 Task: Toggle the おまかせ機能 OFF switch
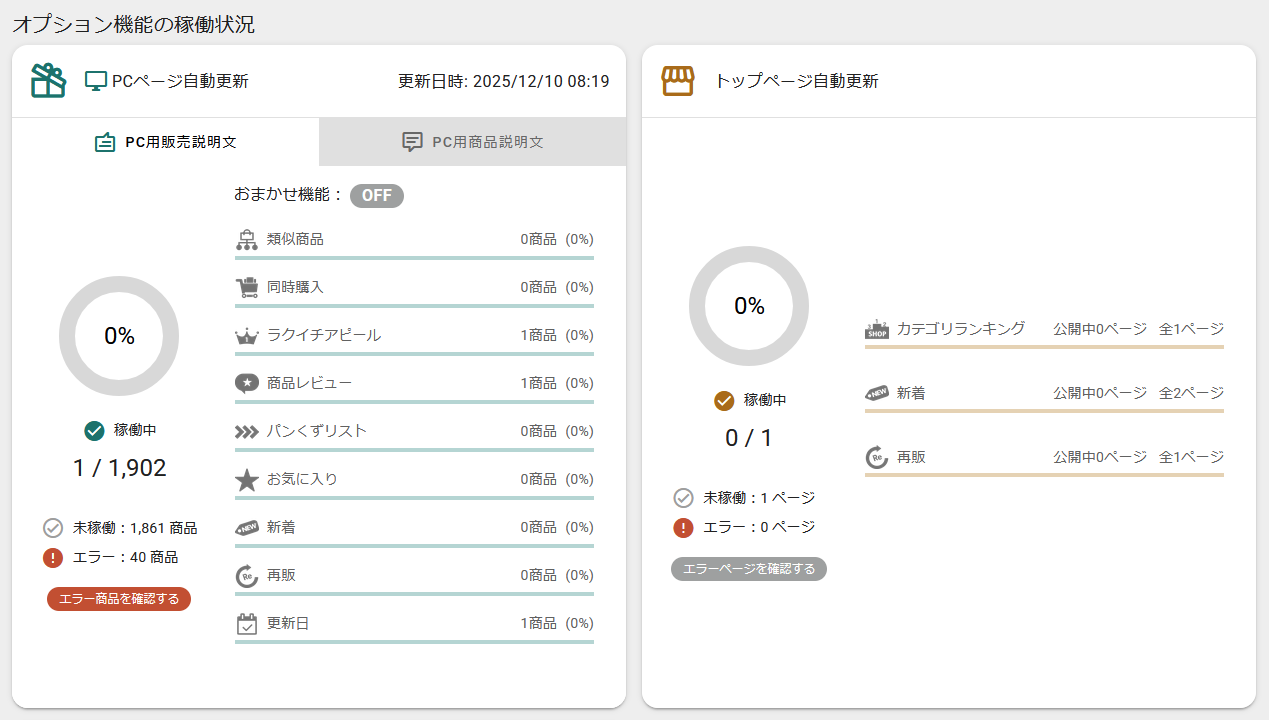click(x=376, y=196)
